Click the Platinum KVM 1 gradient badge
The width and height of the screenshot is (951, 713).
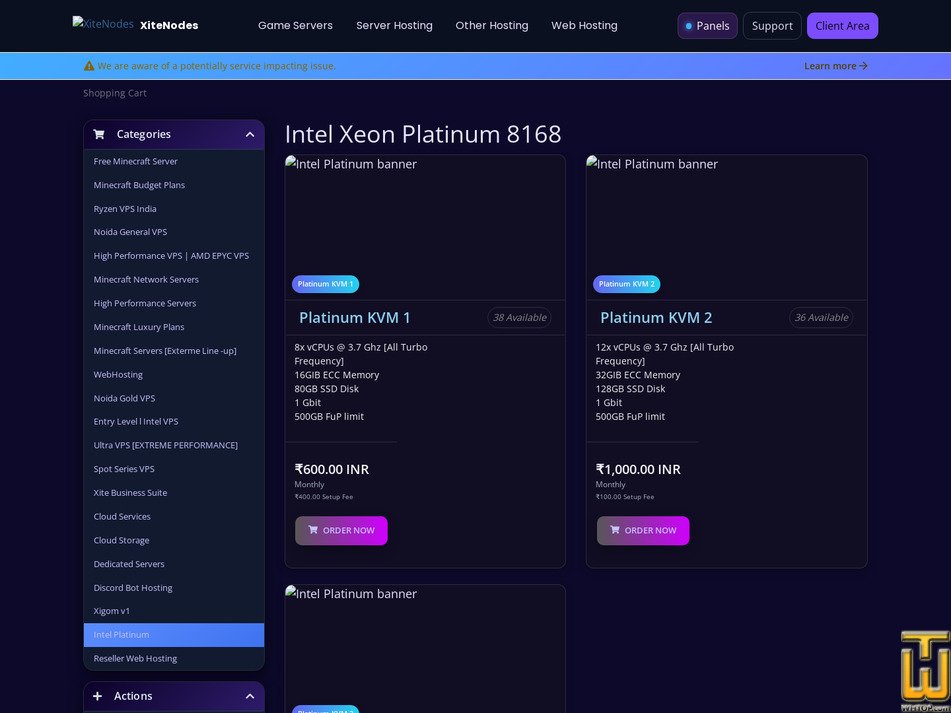coord(325,284)
